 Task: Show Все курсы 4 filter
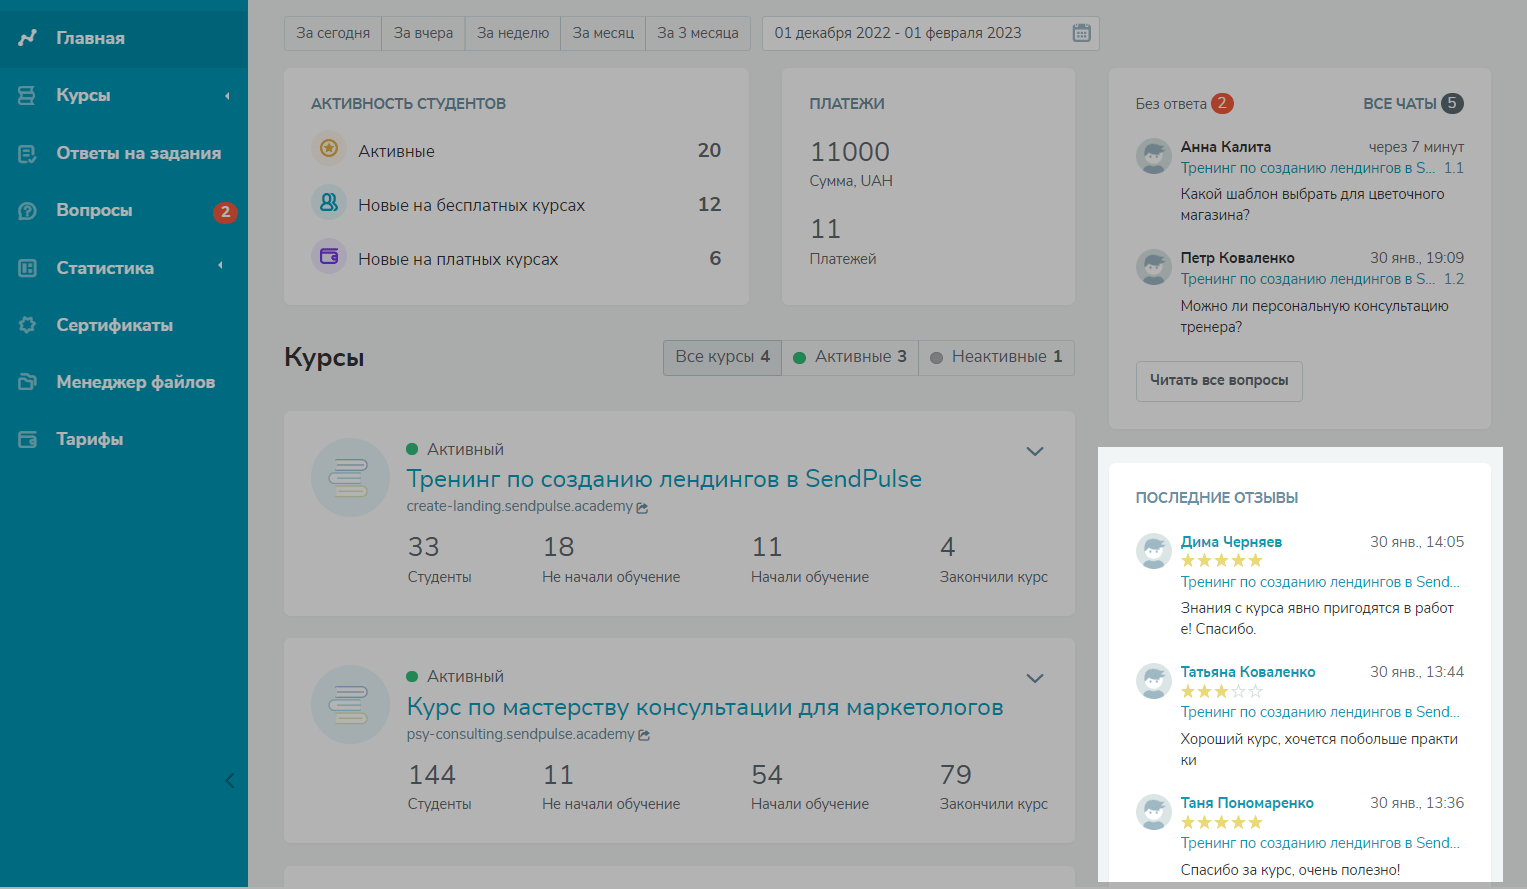722,357
